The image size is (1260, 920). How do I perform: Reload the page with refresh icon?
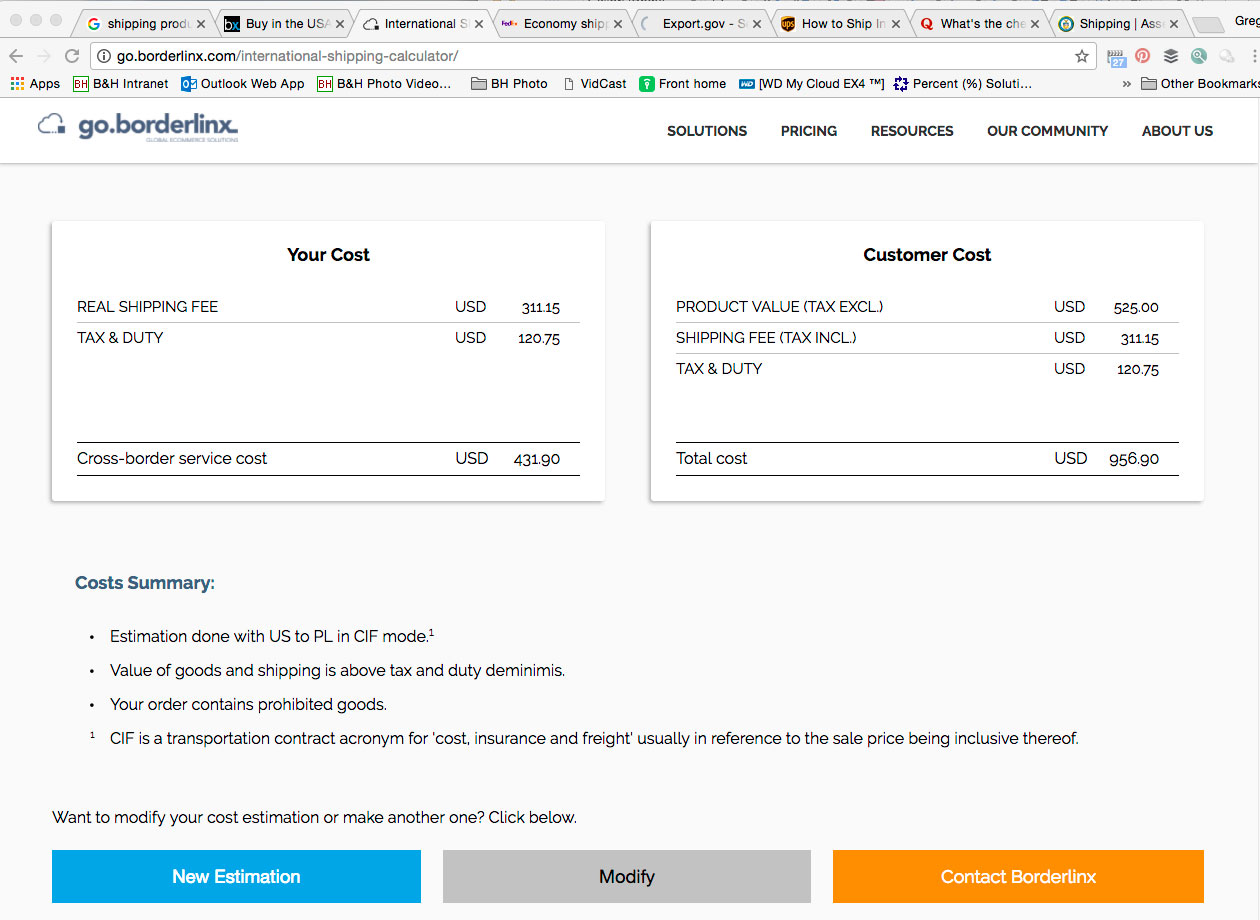(72, 56)
